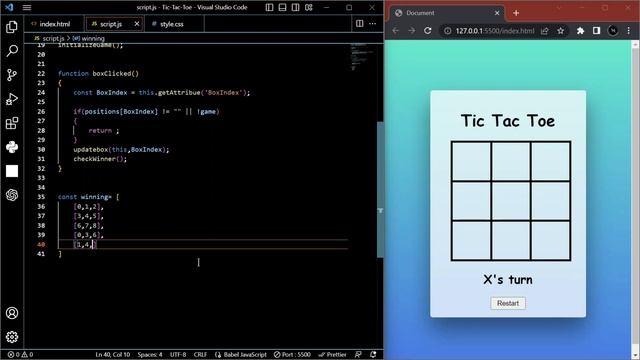This screenshot has height=360, width=640.
Task: Close the script.js editor tab
Action: pyautogui.click(x=137, y=24)
